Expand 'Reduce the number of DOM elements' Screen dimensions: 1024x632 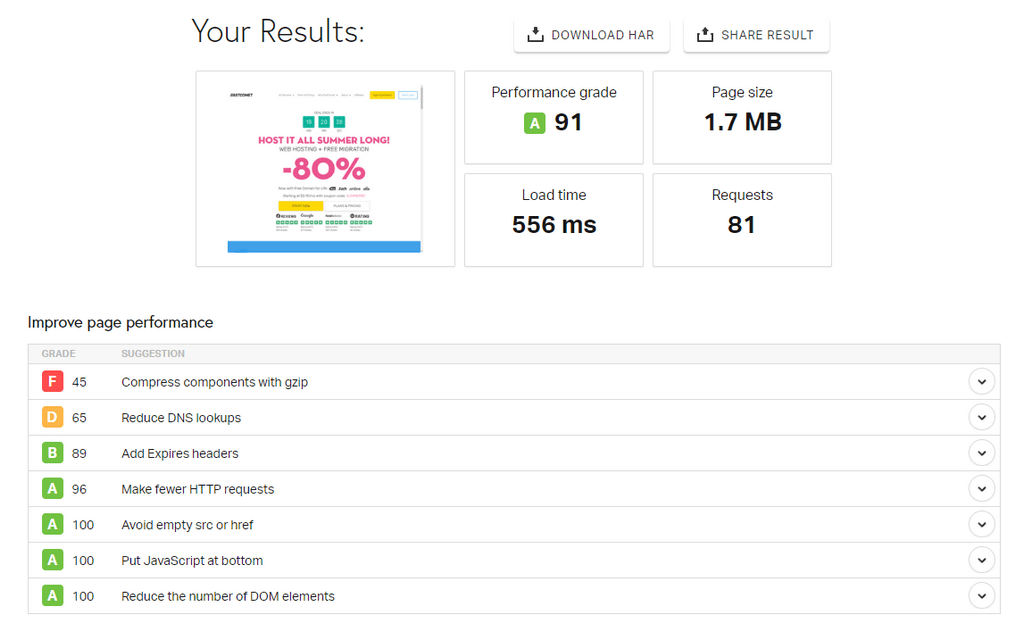coord(981,596)
